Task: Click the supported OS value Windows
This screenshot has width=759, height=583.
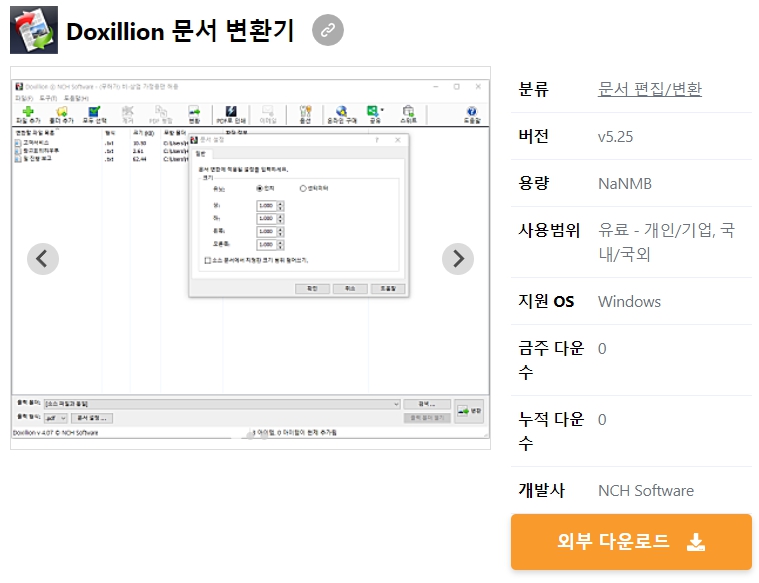Action: (629, 302)
